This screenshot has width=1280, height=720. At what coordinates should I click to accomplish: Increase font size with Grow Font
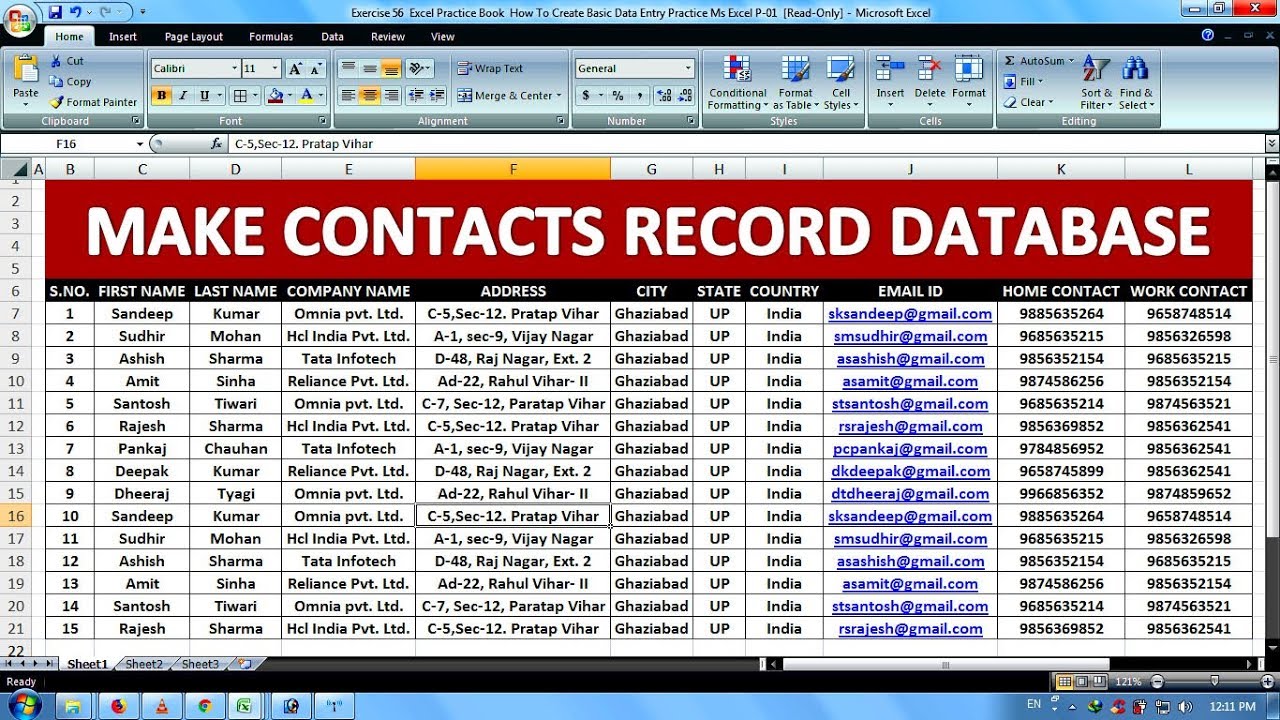click(295, 69)
